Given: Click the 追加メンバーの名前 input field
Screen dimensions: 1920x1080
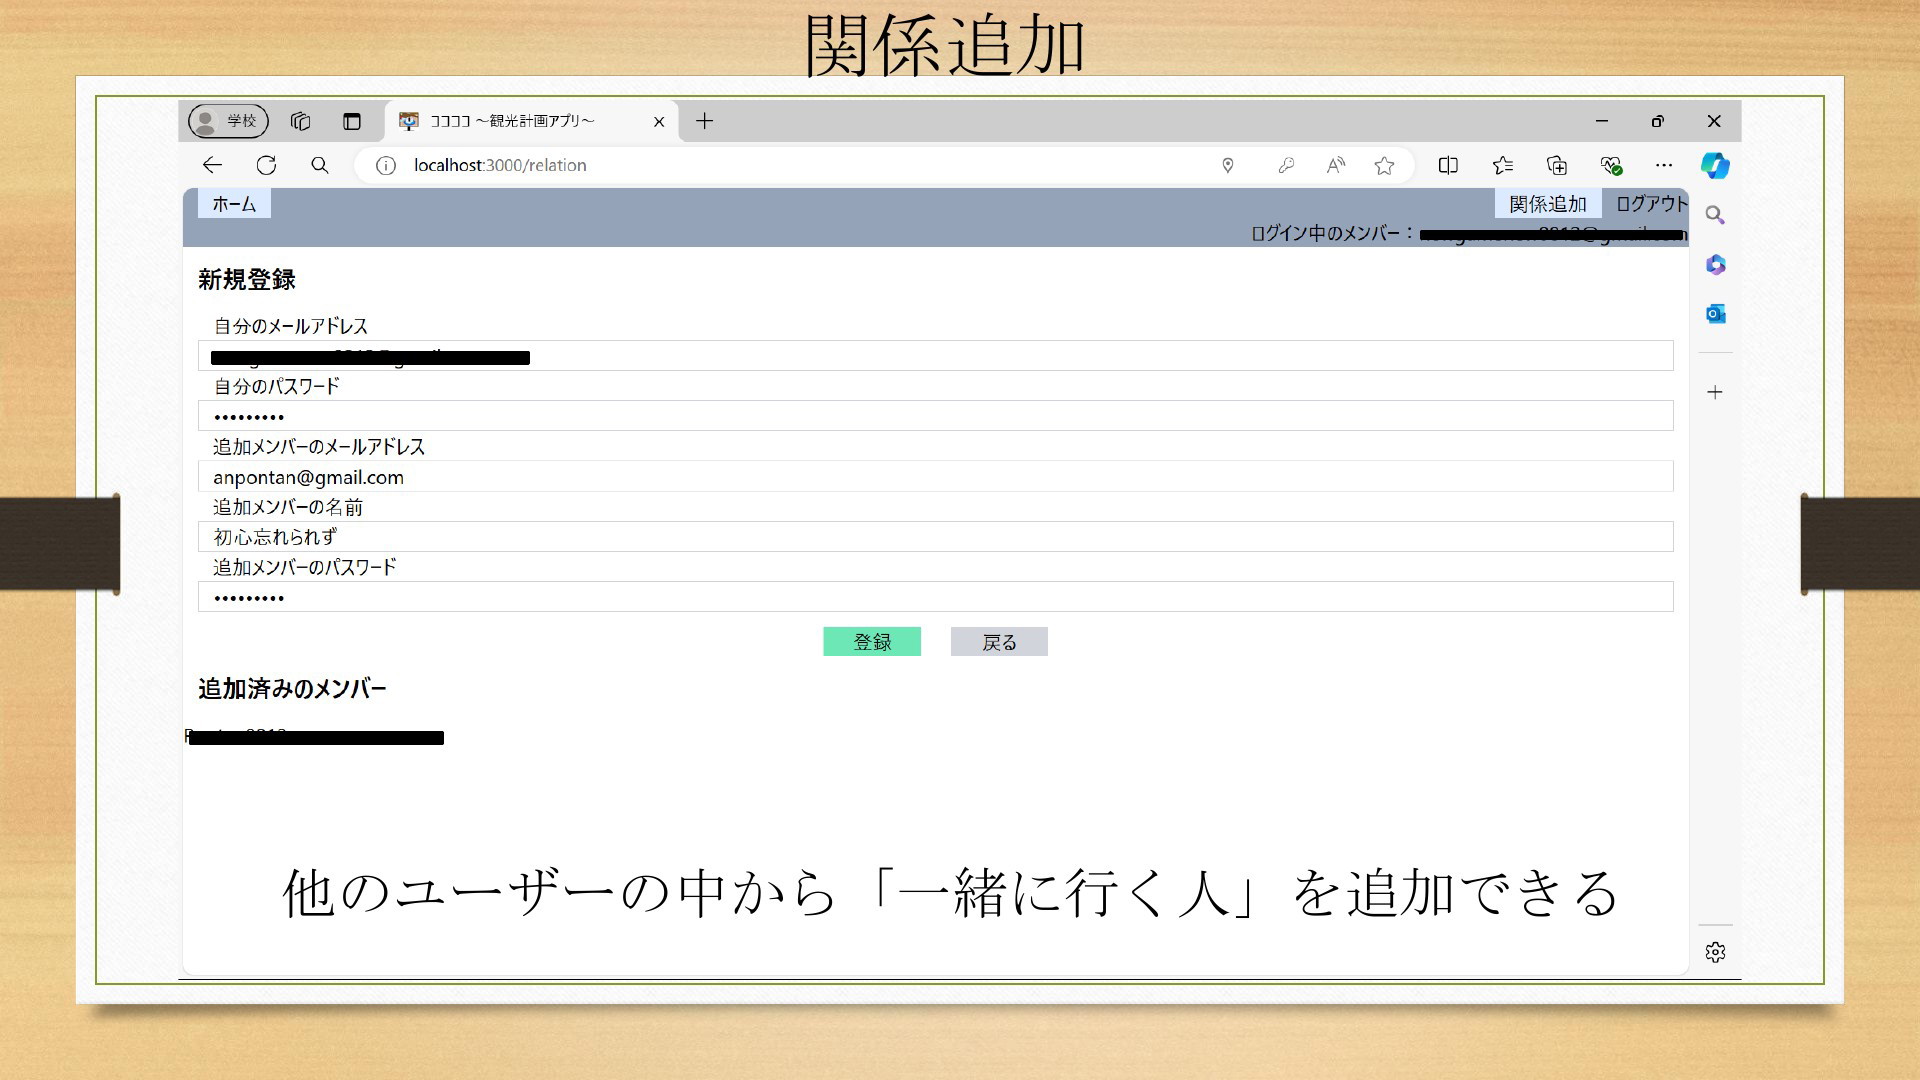Looking at the screenshot, I should click(935, 537).
